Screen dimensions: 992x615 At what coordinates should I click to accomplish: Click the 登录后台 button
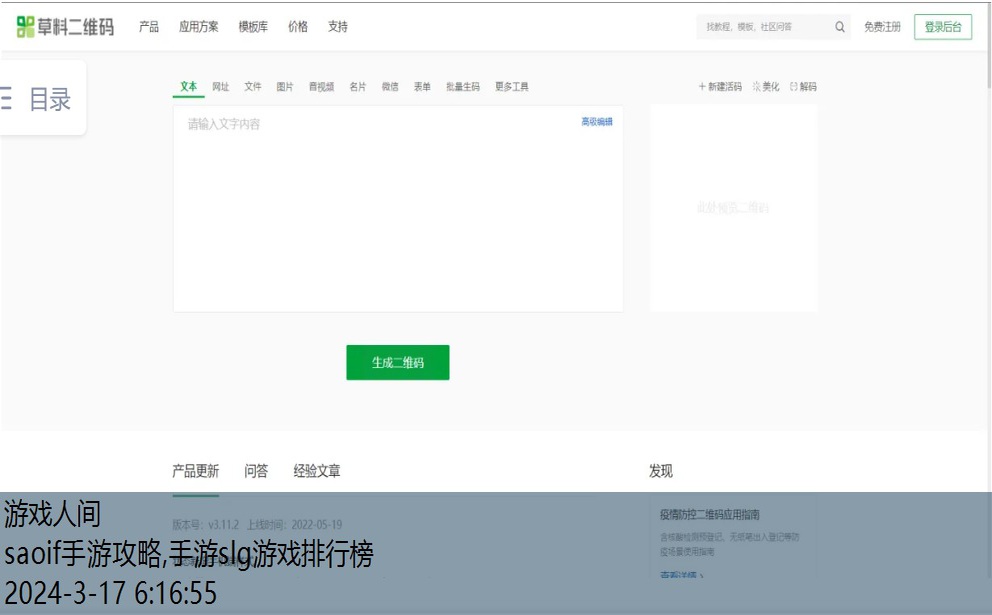pyautogui.click(x=943, y=27)
